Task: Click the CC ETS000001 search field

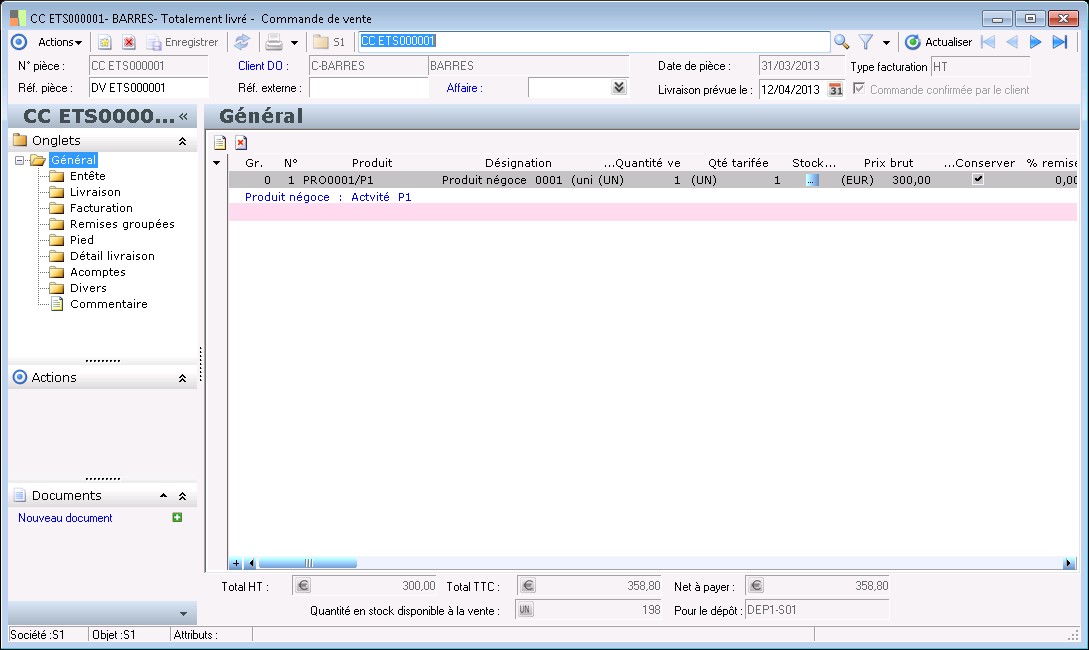Action: point(594,42)
